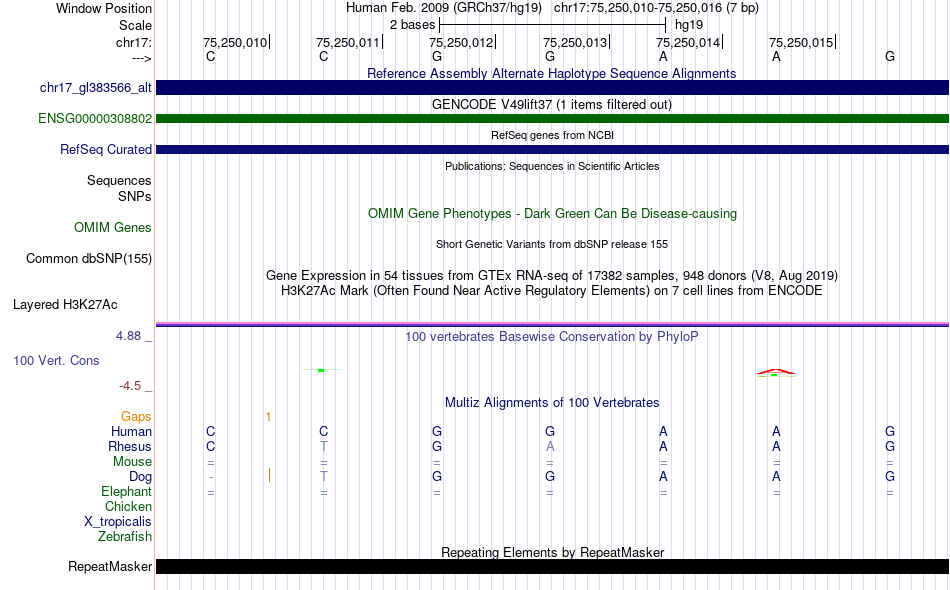Click the OMIM Genes track label
The width and height of the screenshot is (950, 590).
tap(113, 228)
